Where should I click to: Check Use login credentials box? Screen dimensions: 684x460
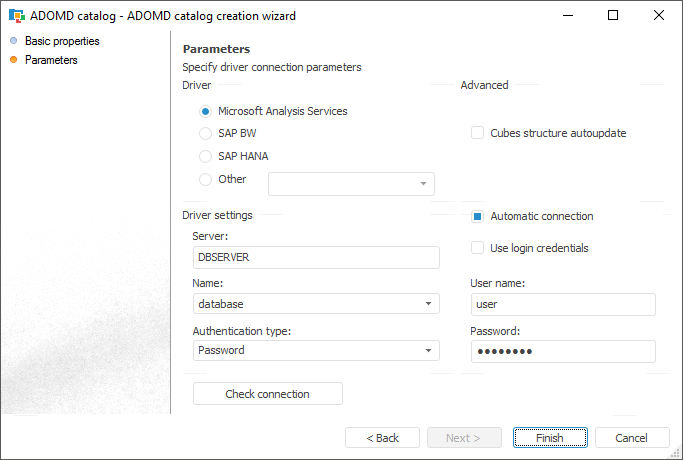(x=478, y=248)
